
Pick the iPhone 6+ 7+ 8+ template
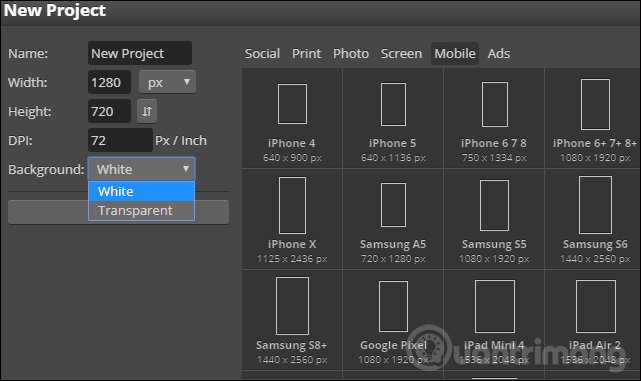click(593, 118)
